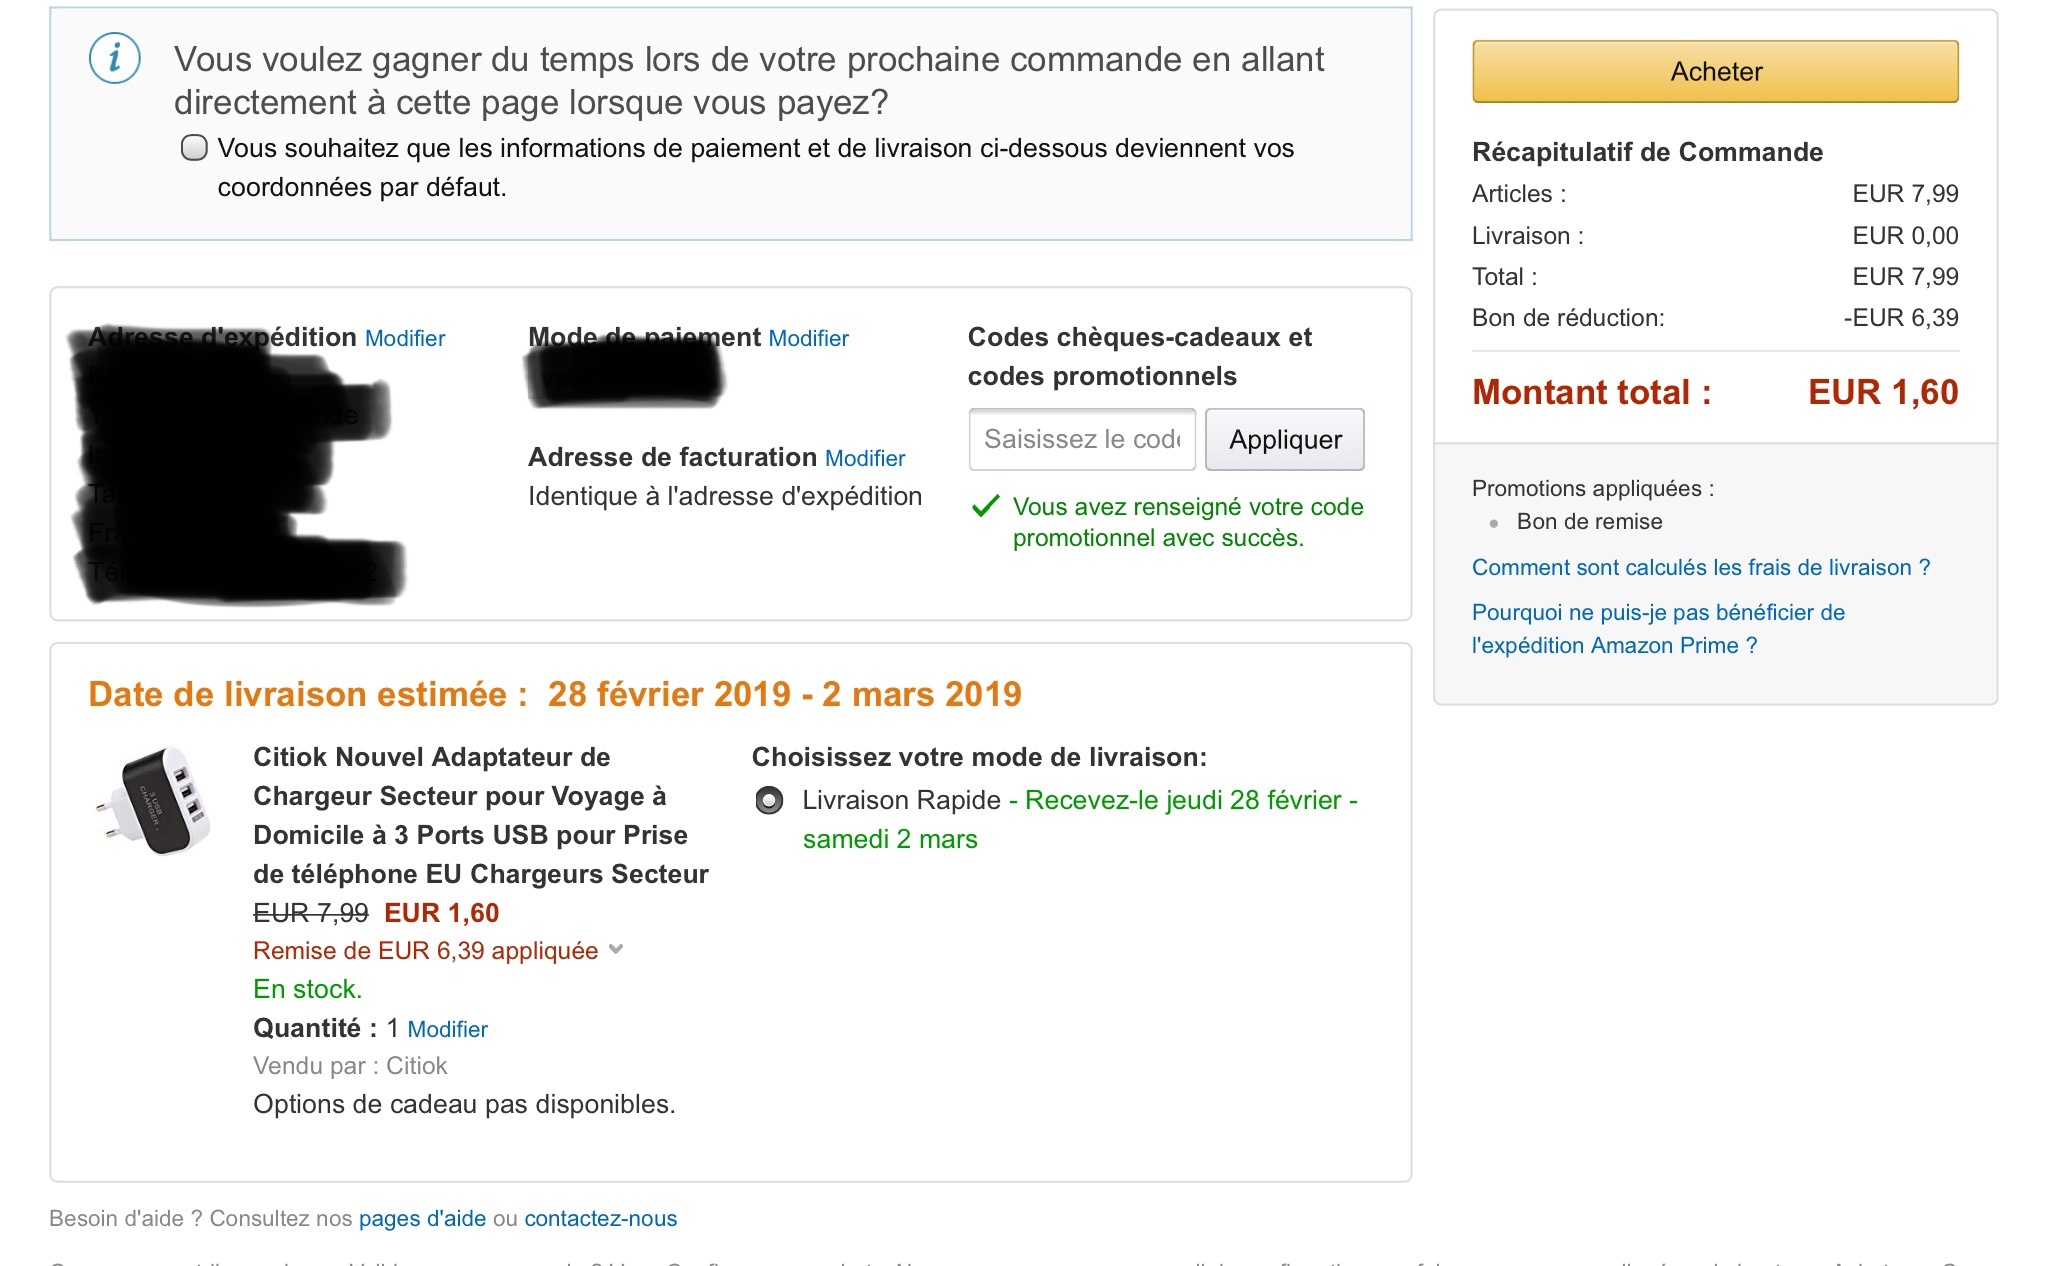Click the contactez-nous link
This screenshot has width=2048, height=1266.
(600, 1219)
